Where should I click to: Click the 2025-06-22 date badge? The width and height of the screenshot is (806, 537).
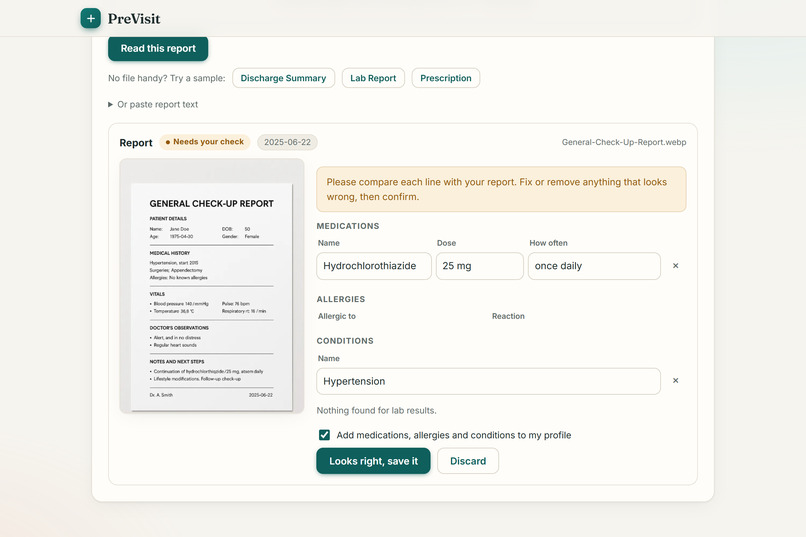pos(287,142)
